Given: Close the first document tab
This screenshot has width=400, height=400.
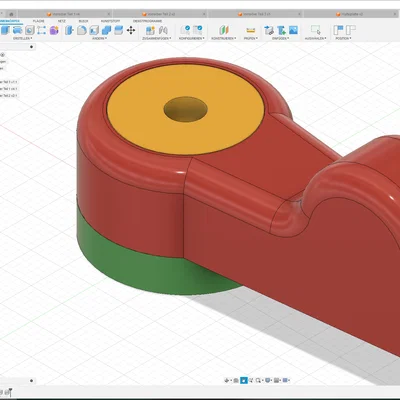Looking at the screenshot, I should point(109,14).
